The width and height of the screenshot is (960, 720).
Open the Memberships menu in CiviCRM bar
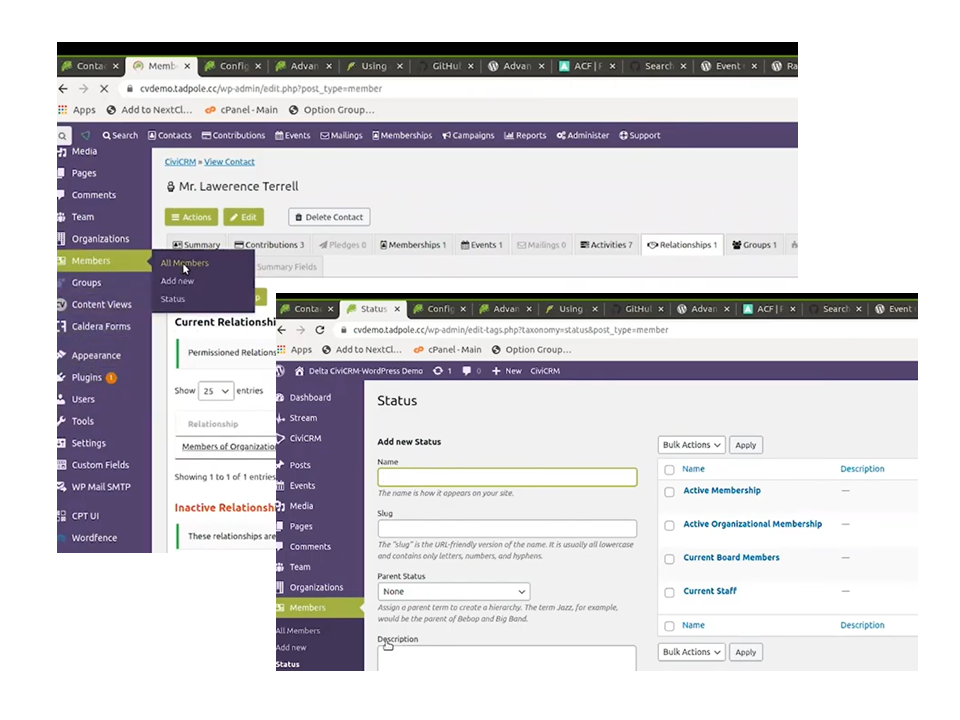[402, 136]
